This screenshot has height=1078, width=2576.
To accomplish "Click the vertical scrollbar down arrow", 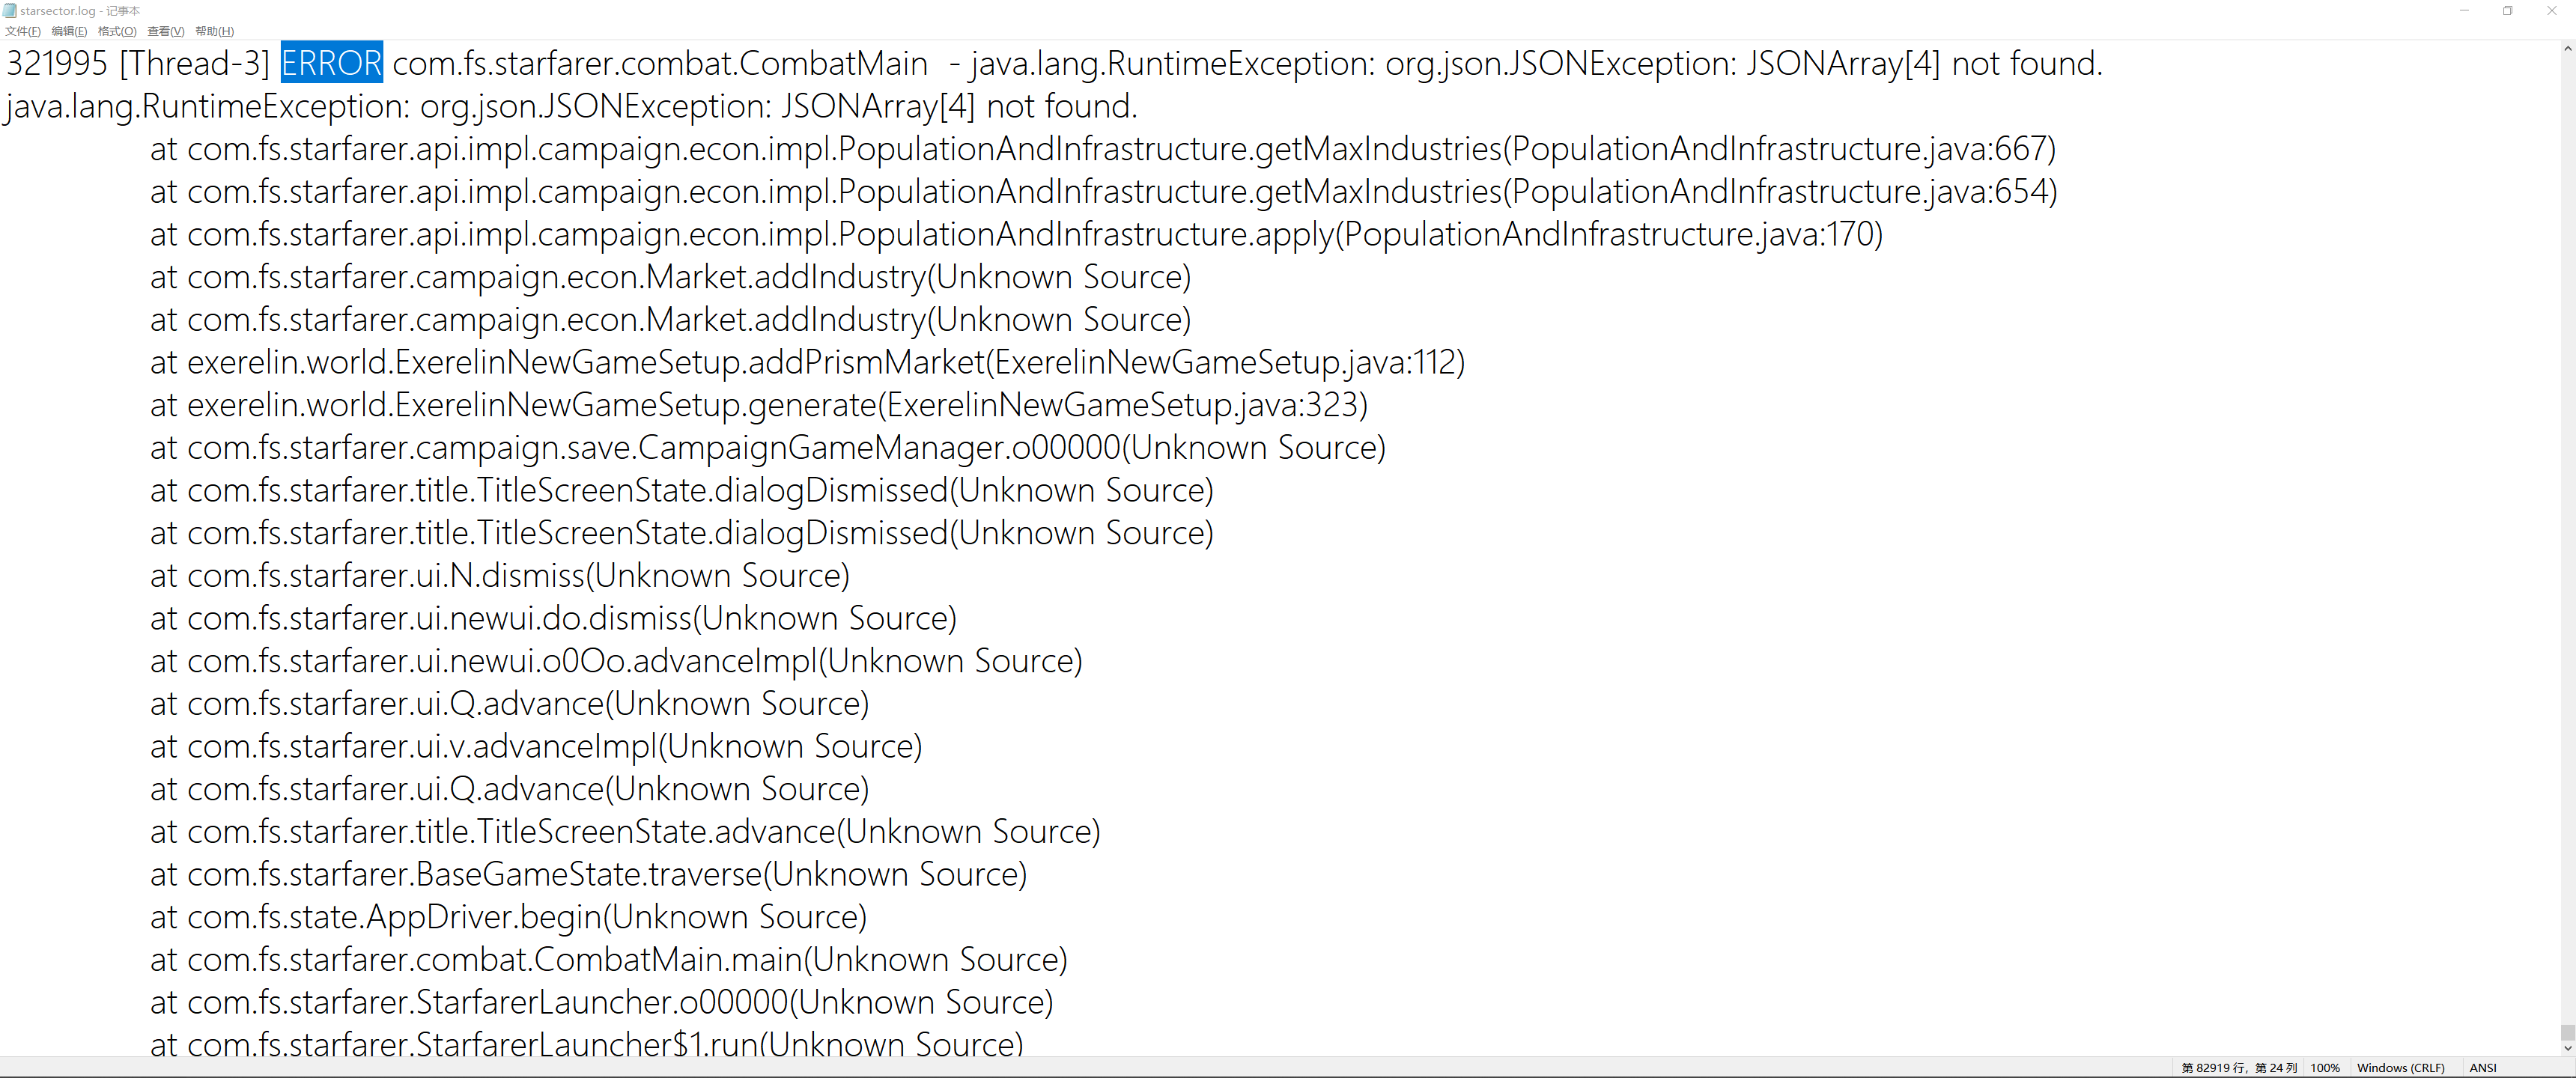I will click(2567, 1048).
